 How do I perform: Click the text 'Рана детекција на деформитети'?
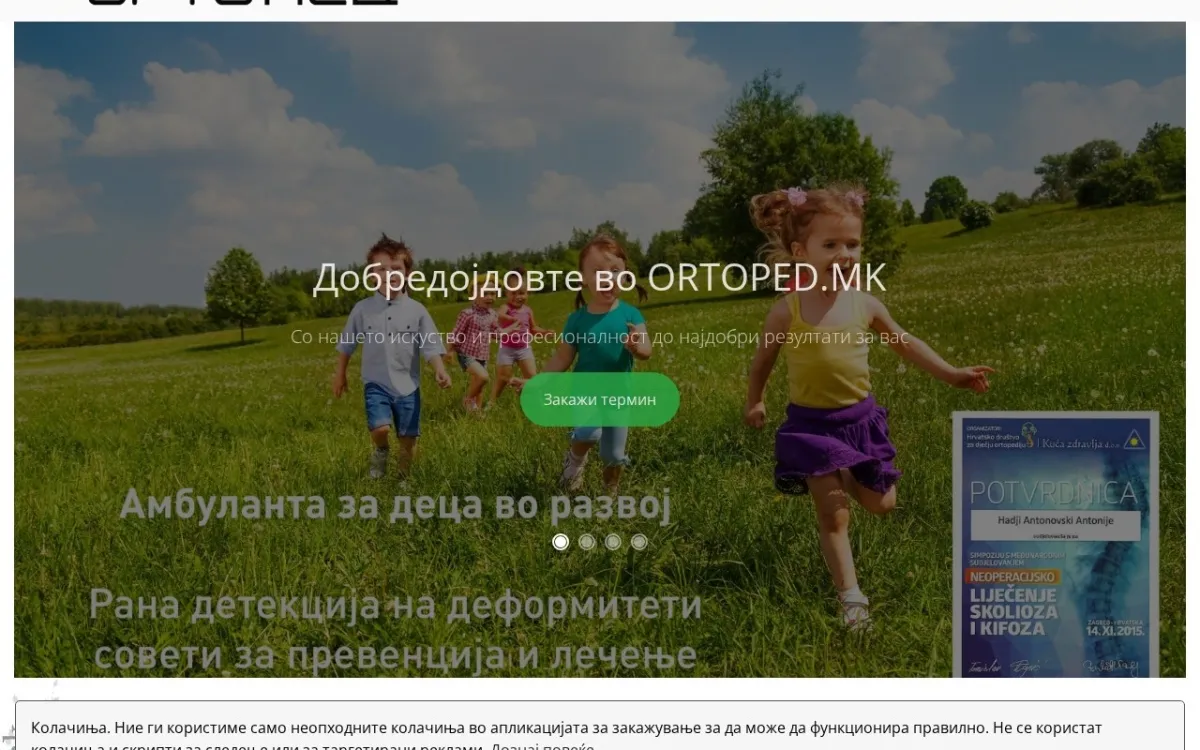[x=395, y=606]
